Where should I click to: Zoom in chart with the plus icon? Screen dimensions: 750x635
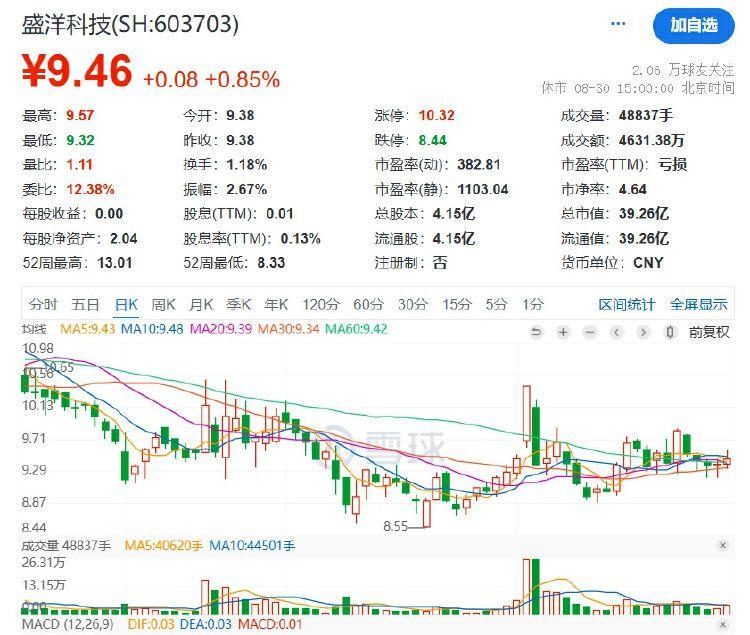(x=563, y=332)
